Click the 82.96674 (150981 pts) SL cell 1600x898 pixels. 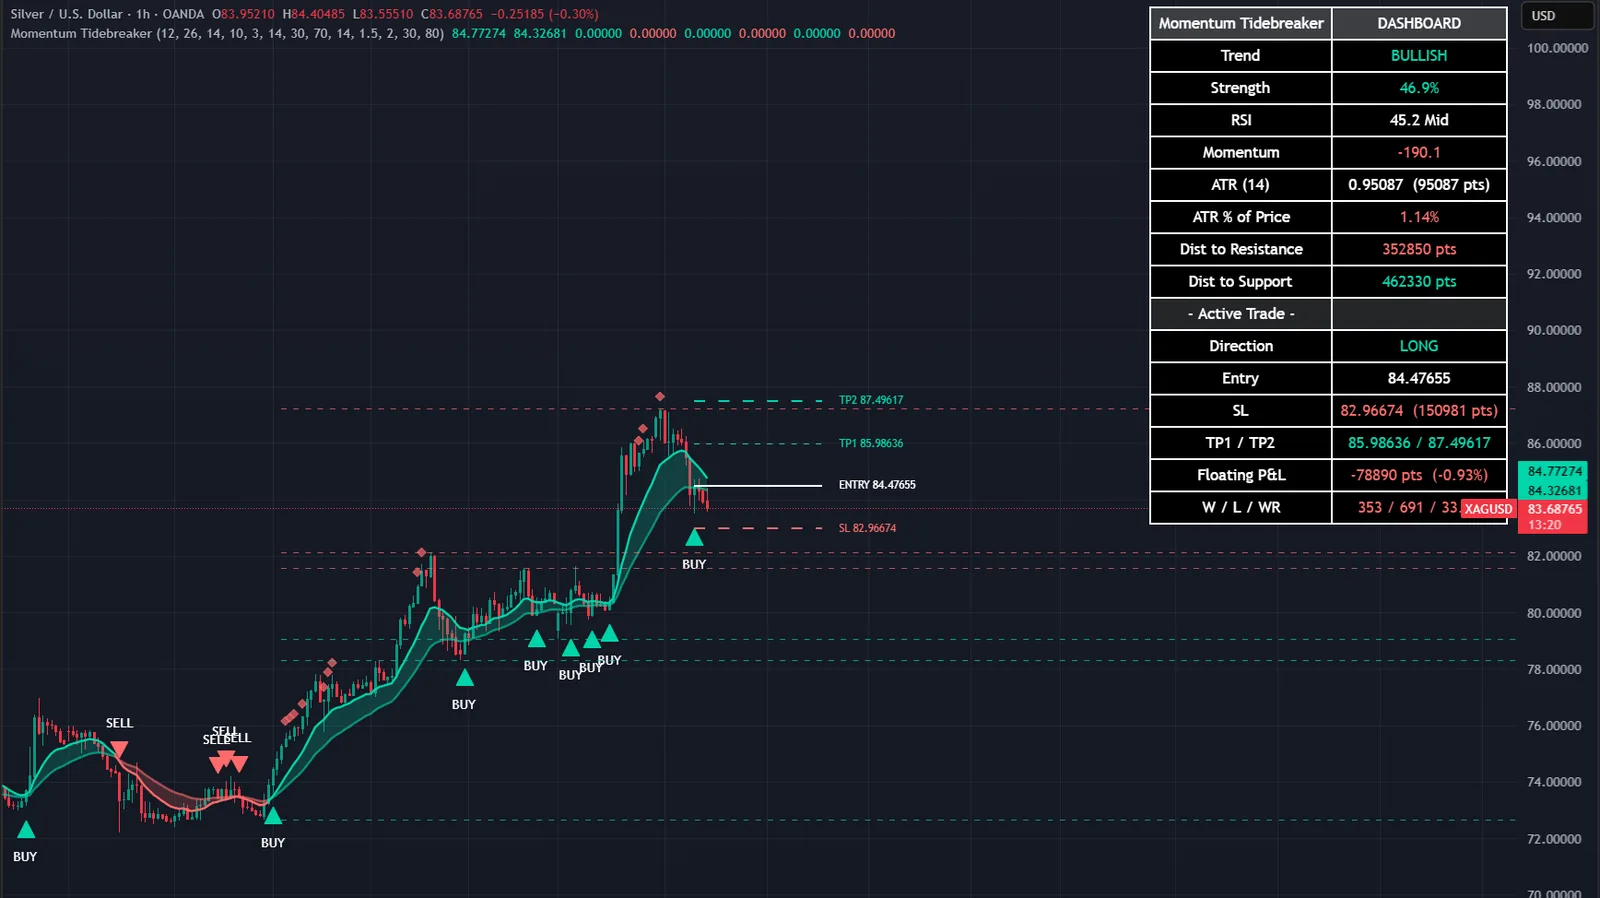[1419, 411]
